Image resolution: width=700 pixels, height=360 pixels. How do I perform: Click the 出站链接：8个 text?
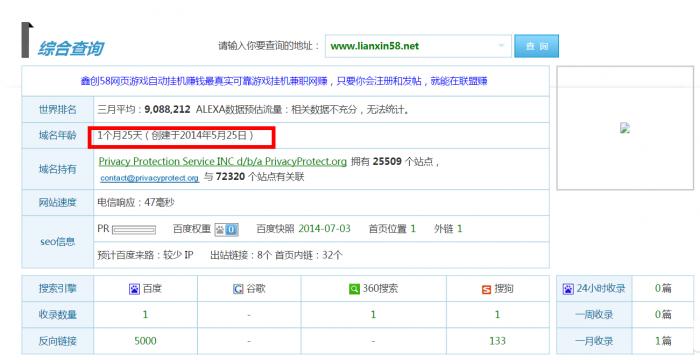241,255
